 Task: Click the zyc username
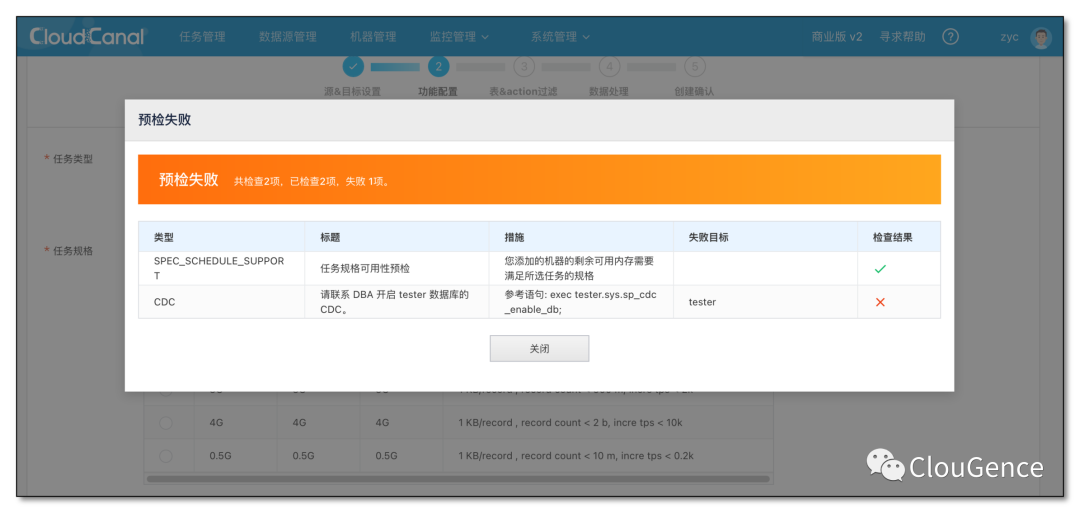[x=1009, y=37]
